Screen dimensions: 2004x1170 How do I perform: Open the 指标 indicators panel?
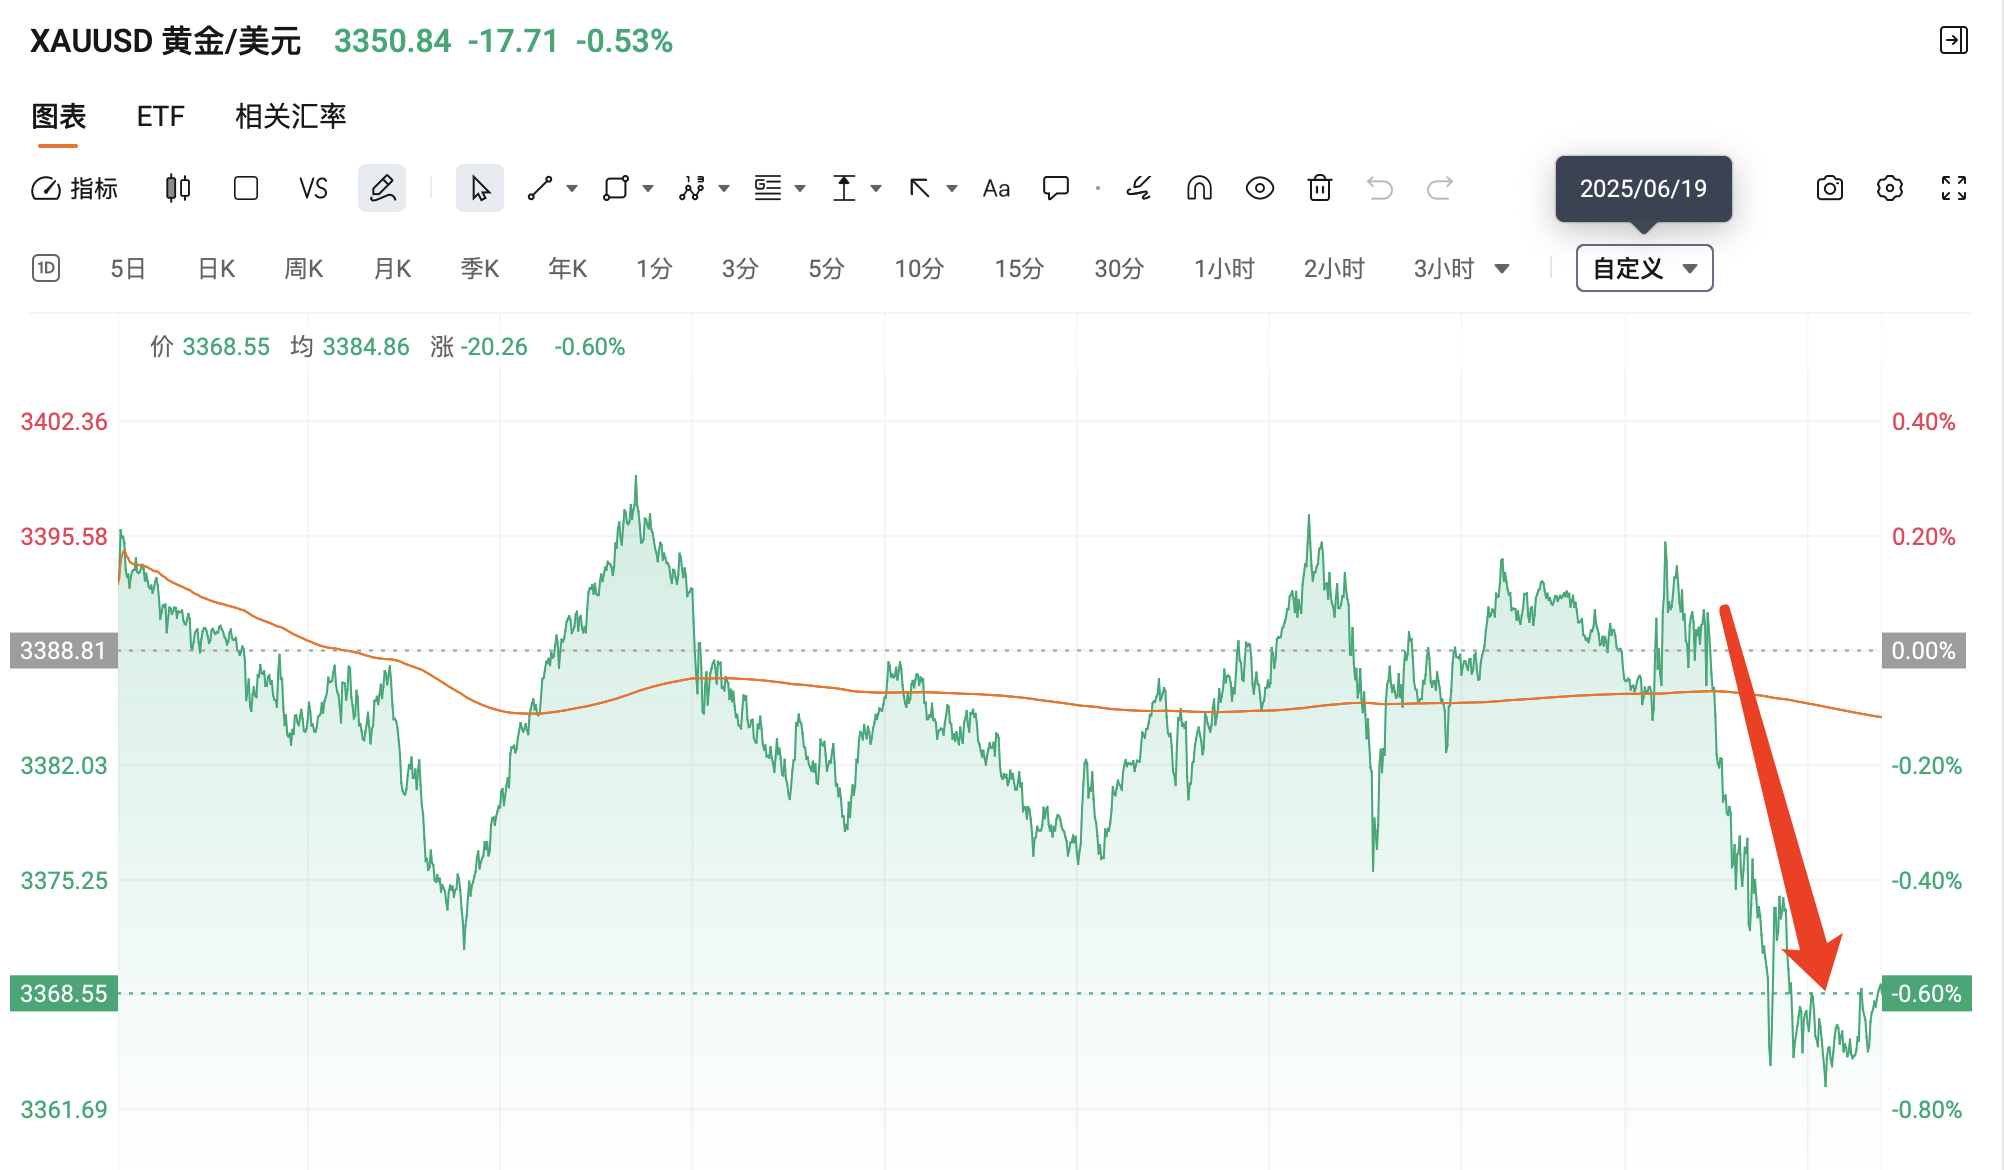pyautogui.click(x=75, y=188)
